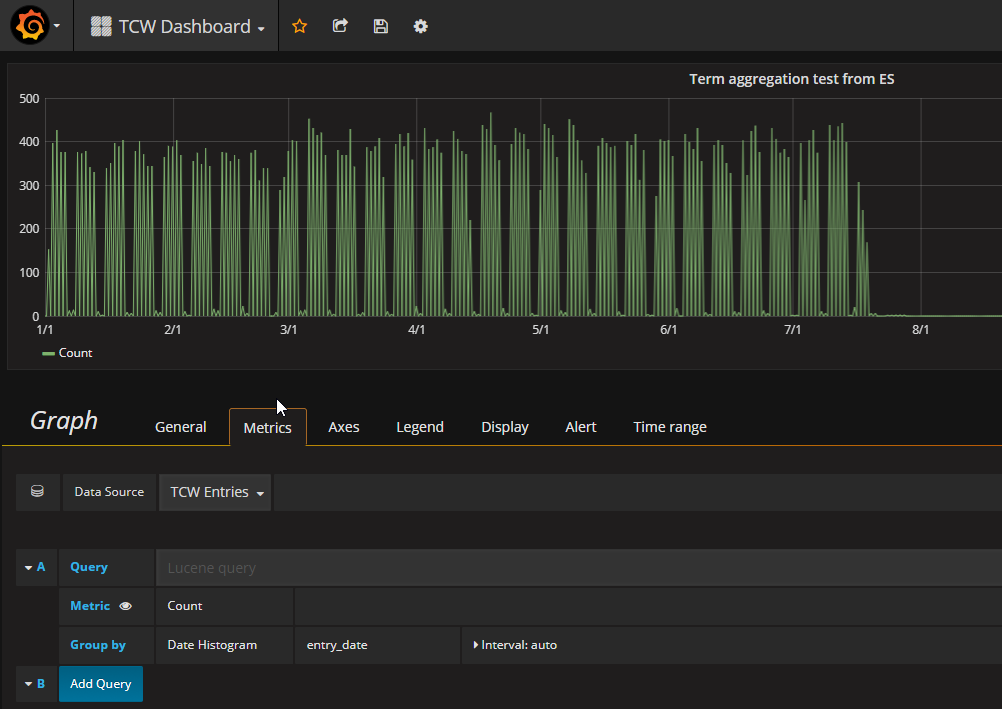
Task: Click the dashboard picker grid icon
Action: coord(101,25)
